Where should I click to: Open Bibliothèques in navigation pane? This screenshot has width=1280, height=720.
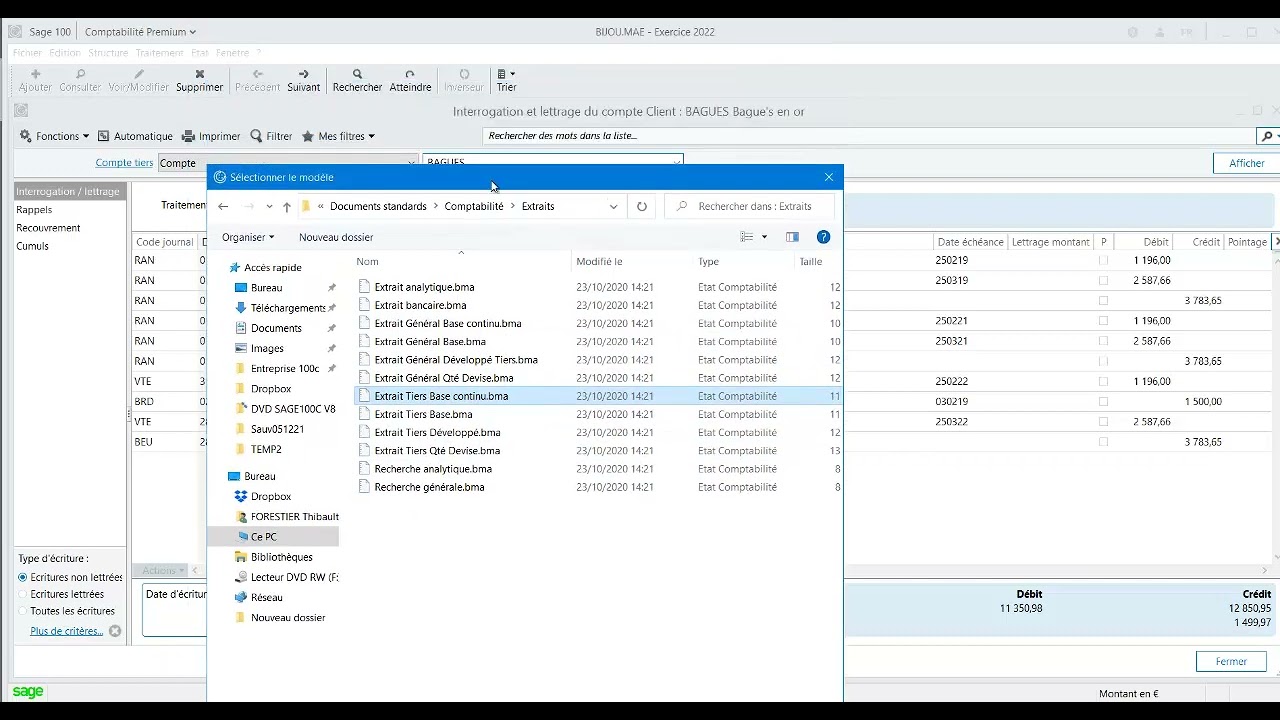click(x=281, y=557)
